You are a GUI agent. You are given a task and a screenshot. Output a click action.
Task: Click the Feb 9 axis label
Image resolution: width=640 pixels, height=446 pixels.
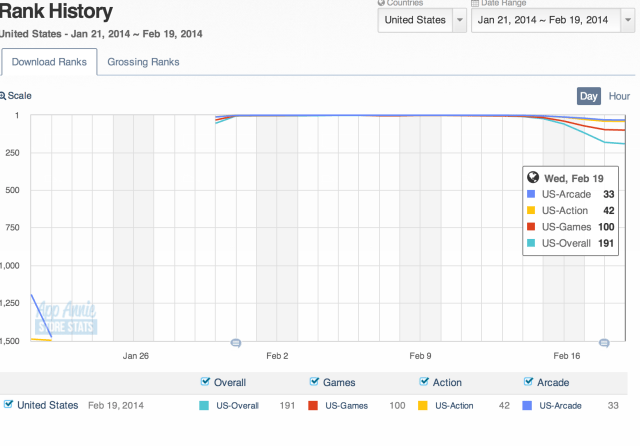point(420,356)
